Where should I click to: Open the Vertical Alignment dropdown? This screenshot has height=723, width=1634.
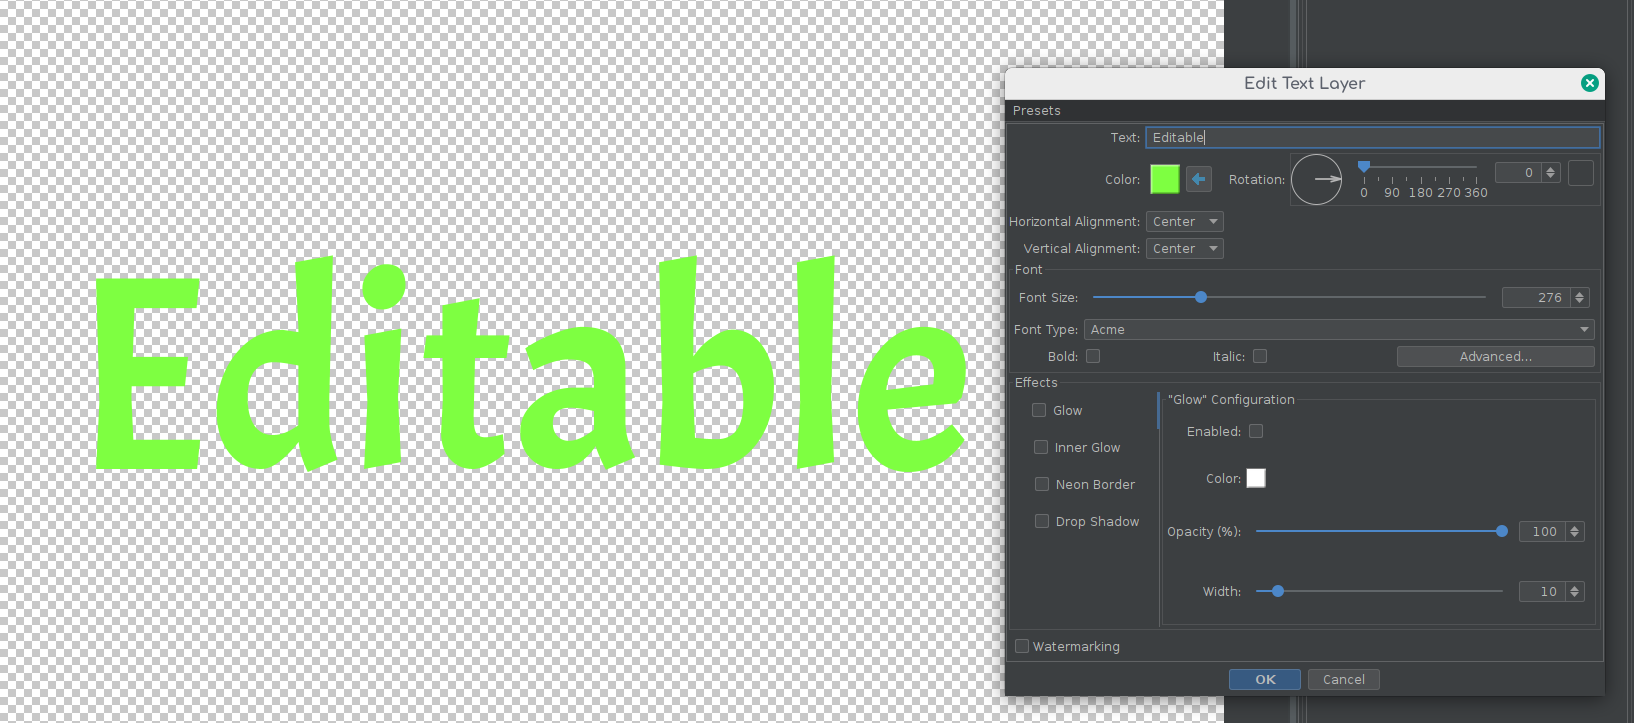click(1185, 249)
